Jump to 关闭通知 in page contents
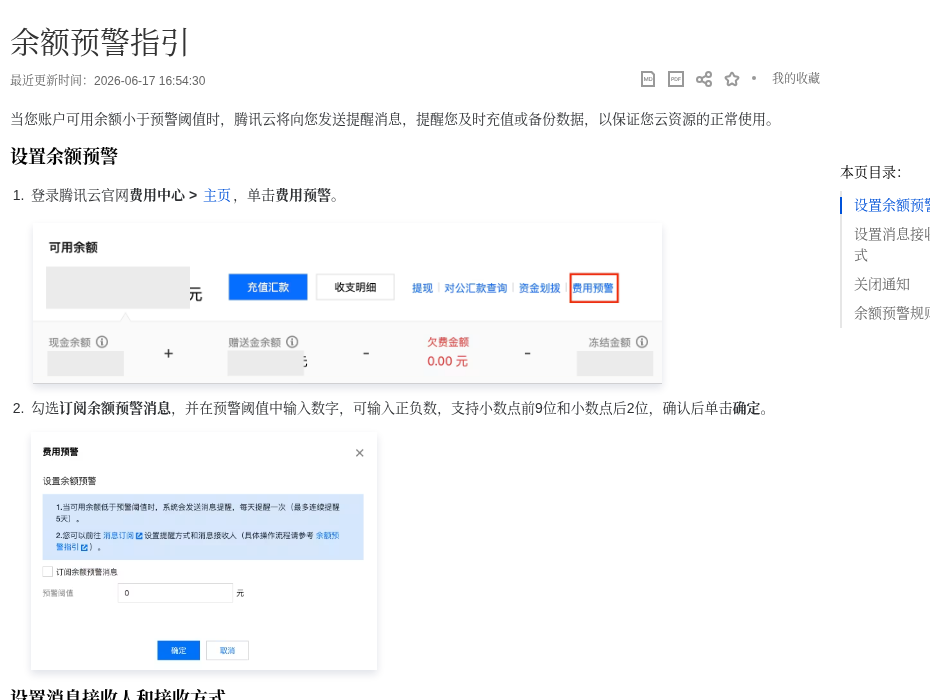 pos(882,284)
